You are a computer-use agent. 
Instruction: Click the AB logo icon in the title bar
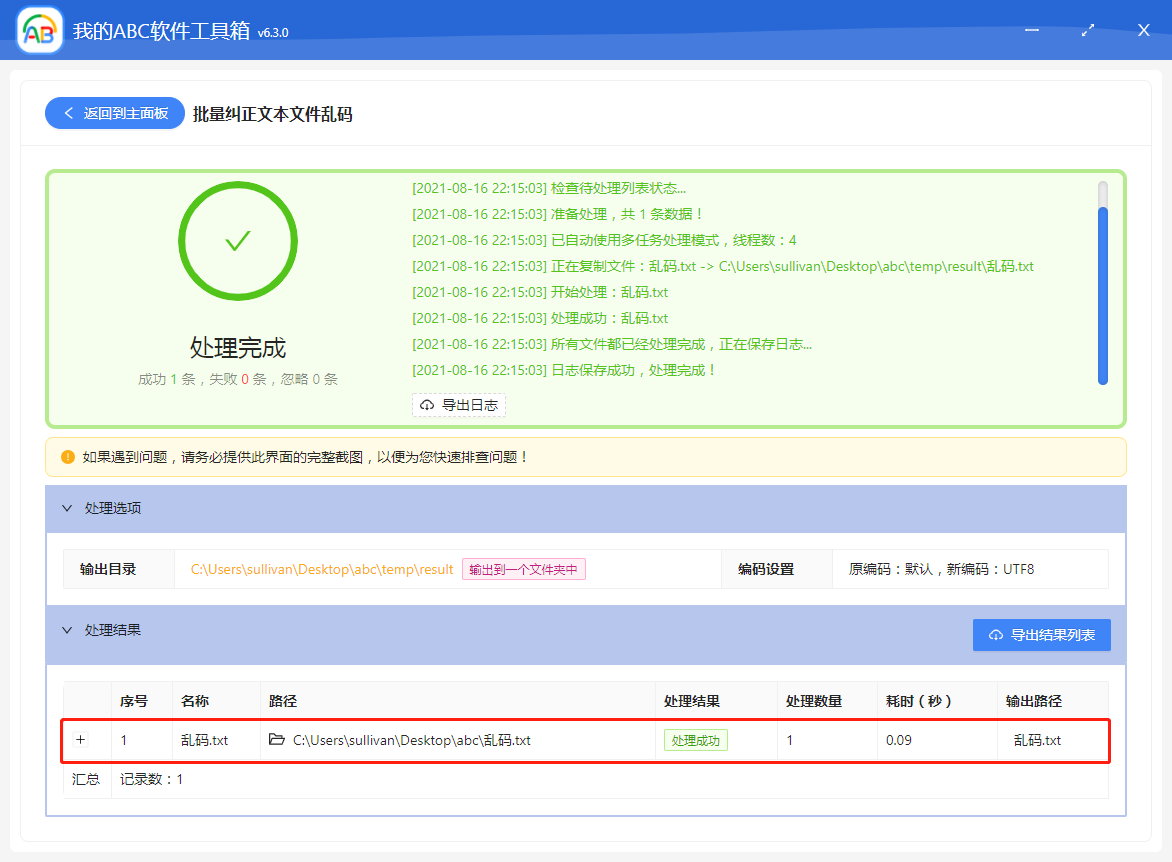tap(38, 29)
